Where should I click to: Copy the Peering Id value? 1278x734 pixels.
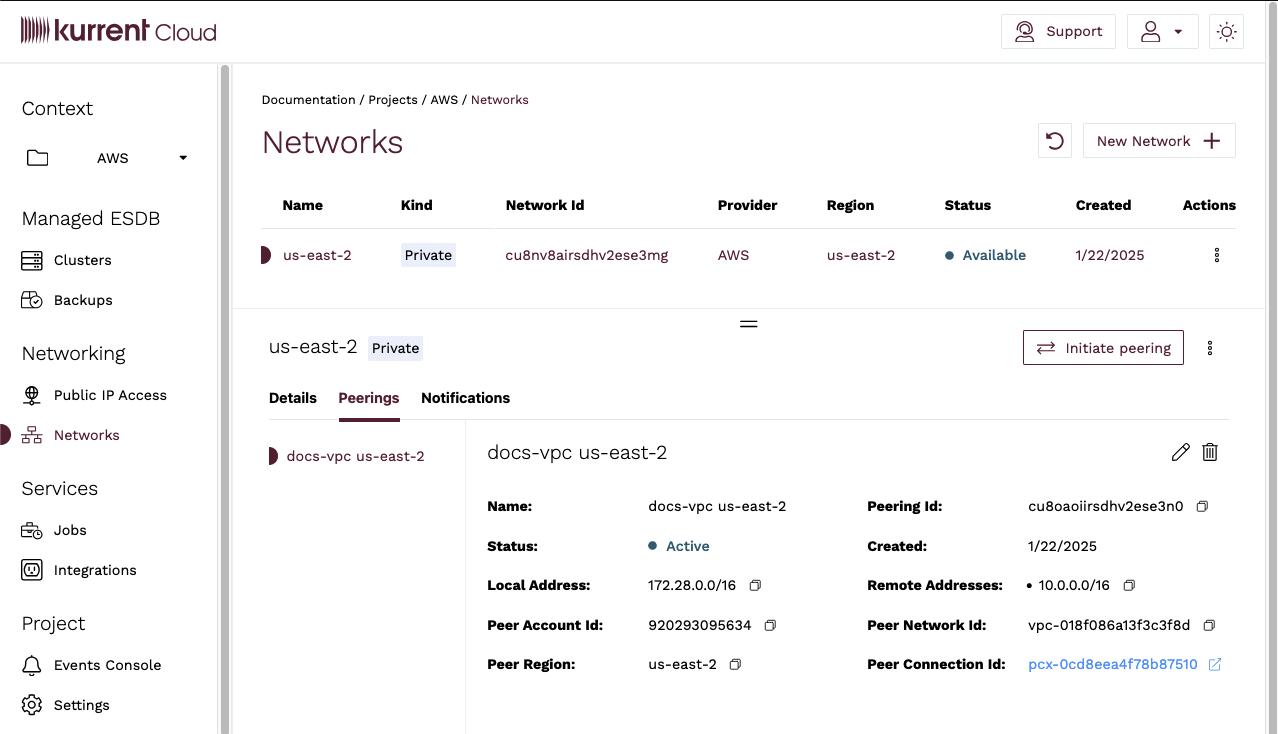coord(1202,506)
